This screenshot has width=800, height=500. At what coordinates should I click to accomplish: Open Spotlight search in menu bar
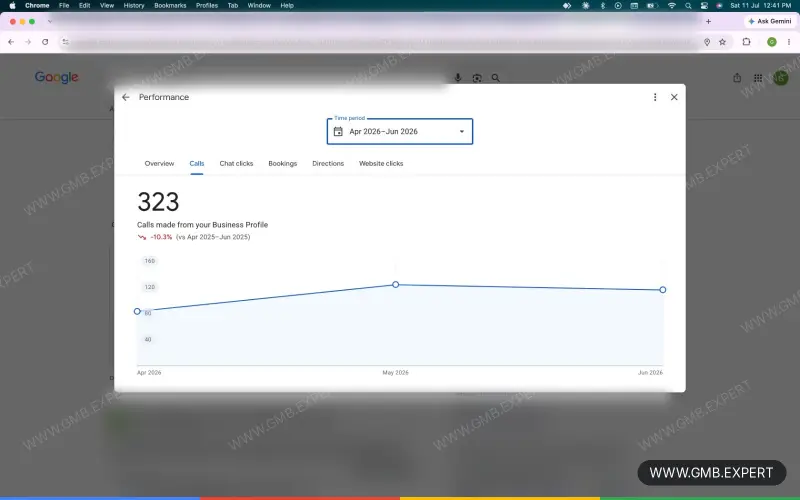688,6
